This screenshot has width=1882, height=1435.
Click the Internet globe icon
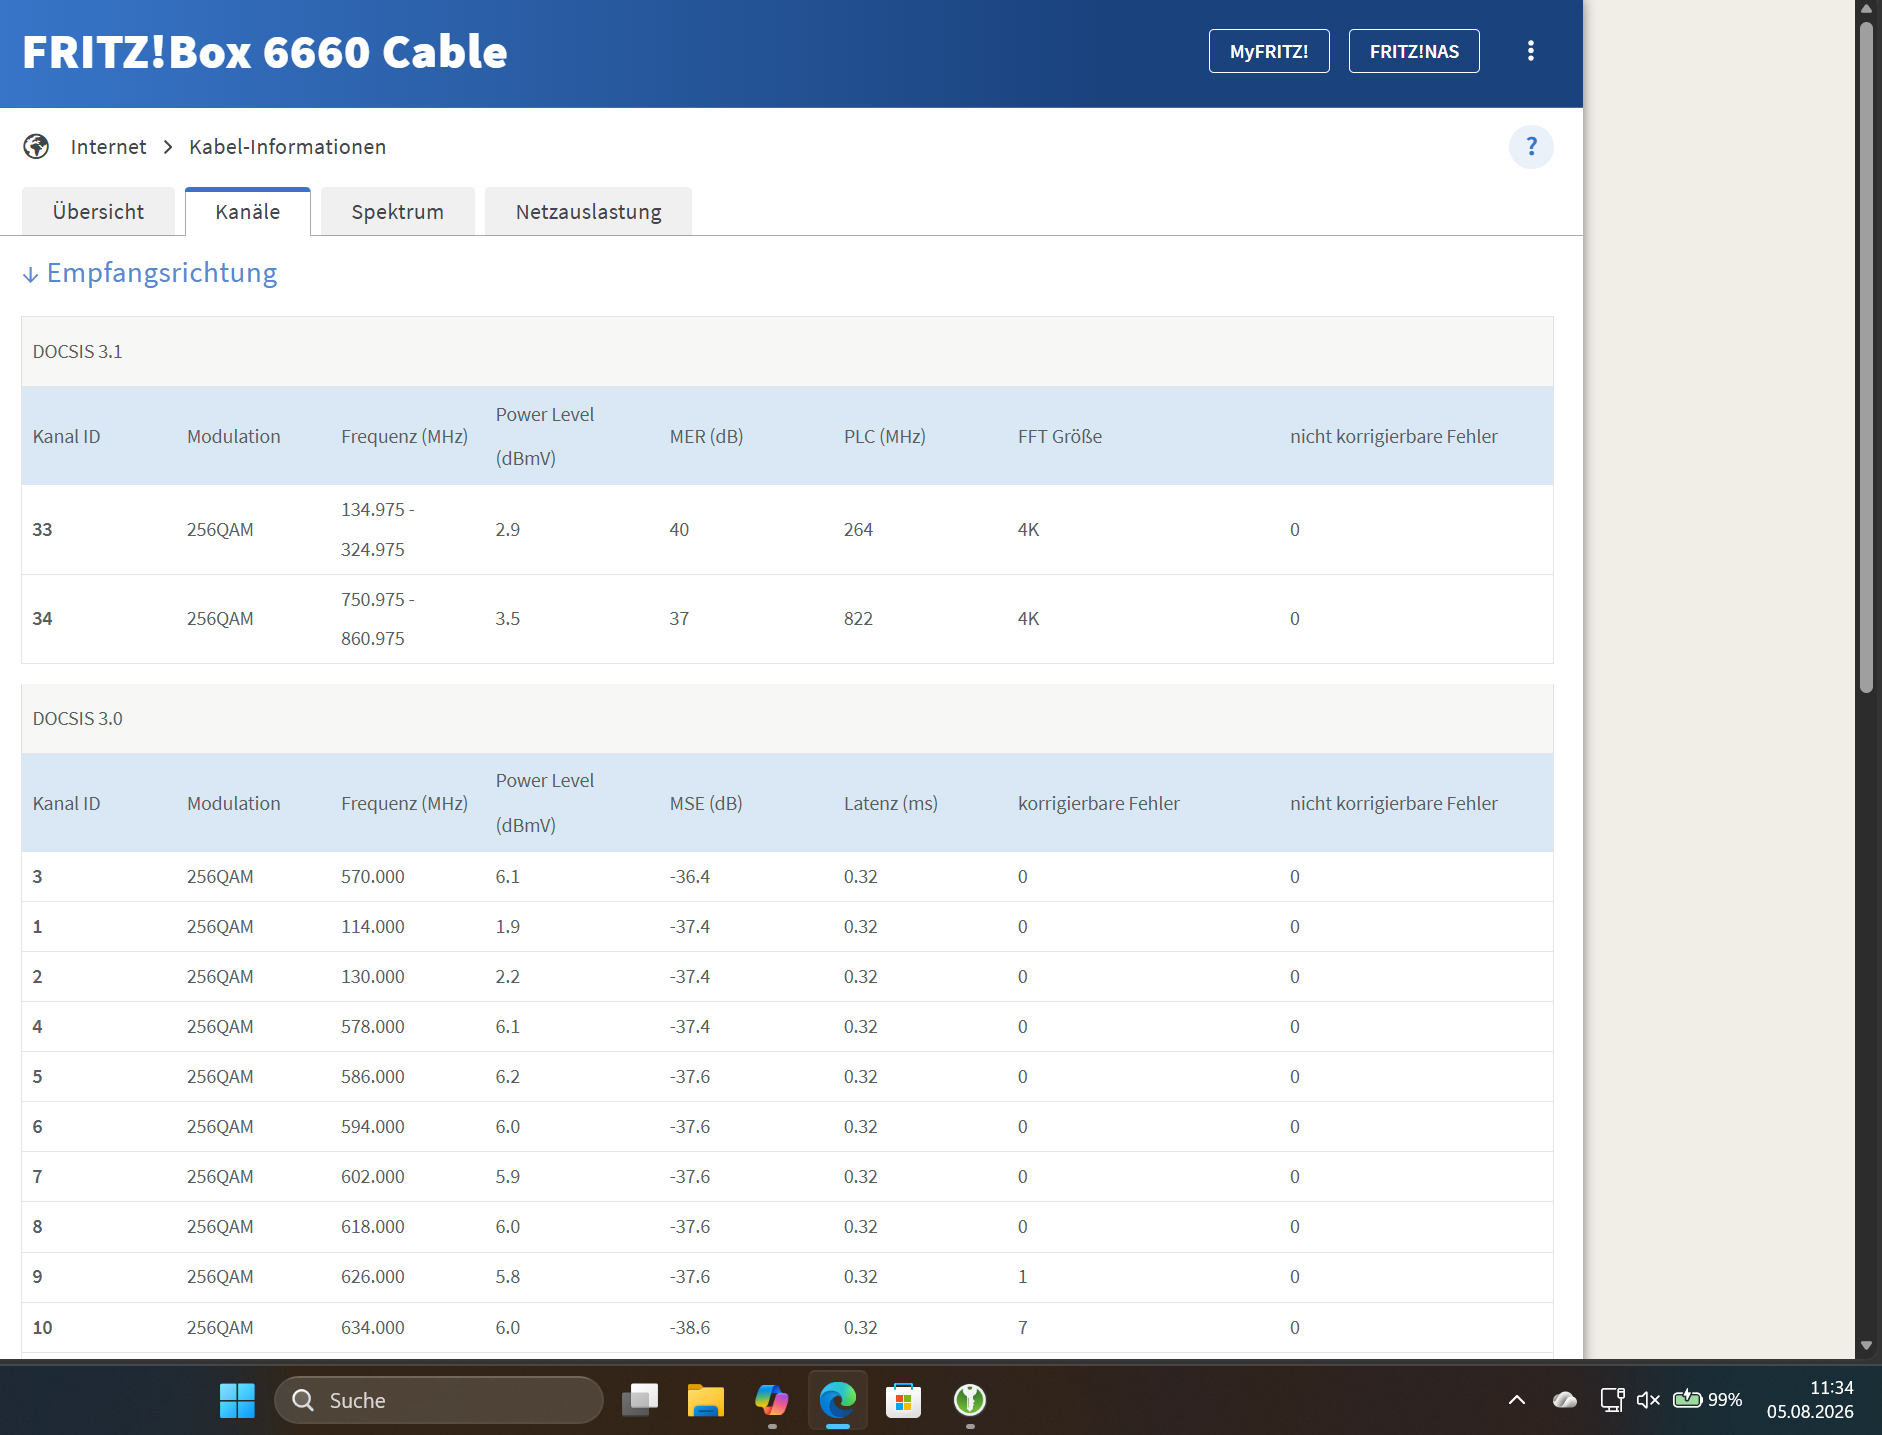(x=36, y=147)
